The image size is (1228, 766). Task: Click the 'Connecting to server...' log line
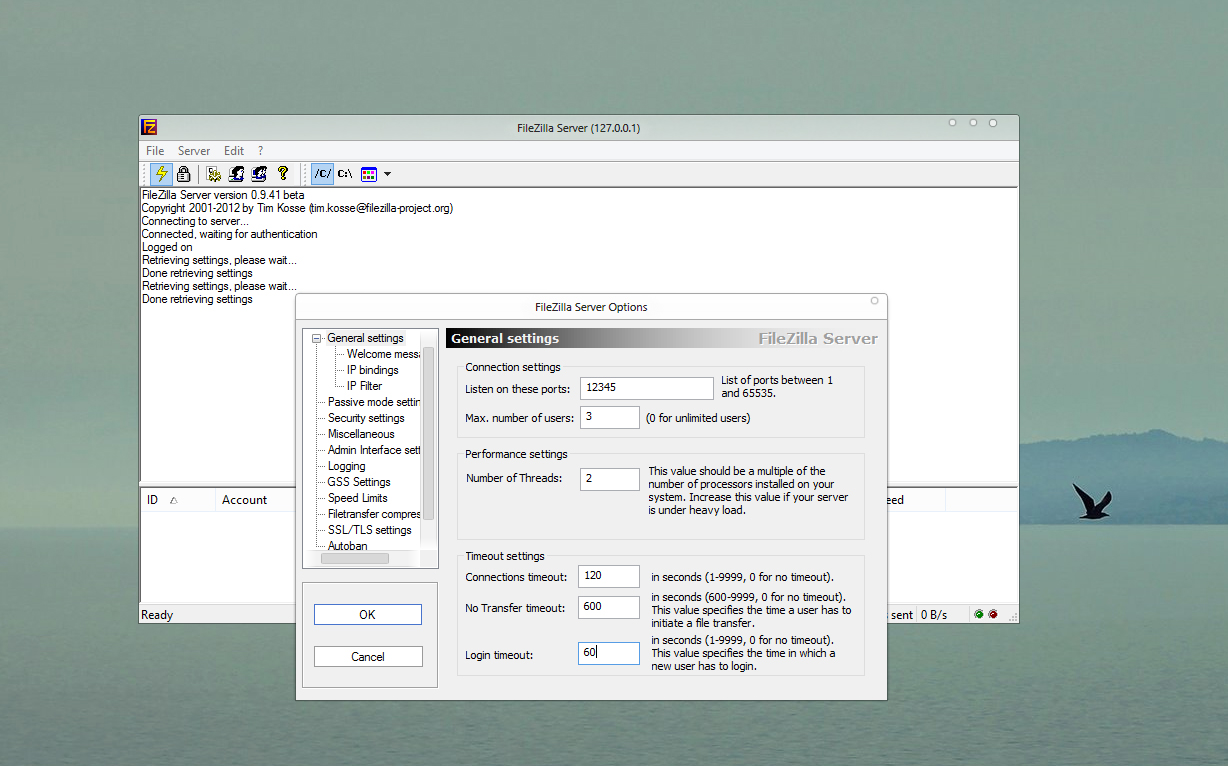click(x=195, y=221)
